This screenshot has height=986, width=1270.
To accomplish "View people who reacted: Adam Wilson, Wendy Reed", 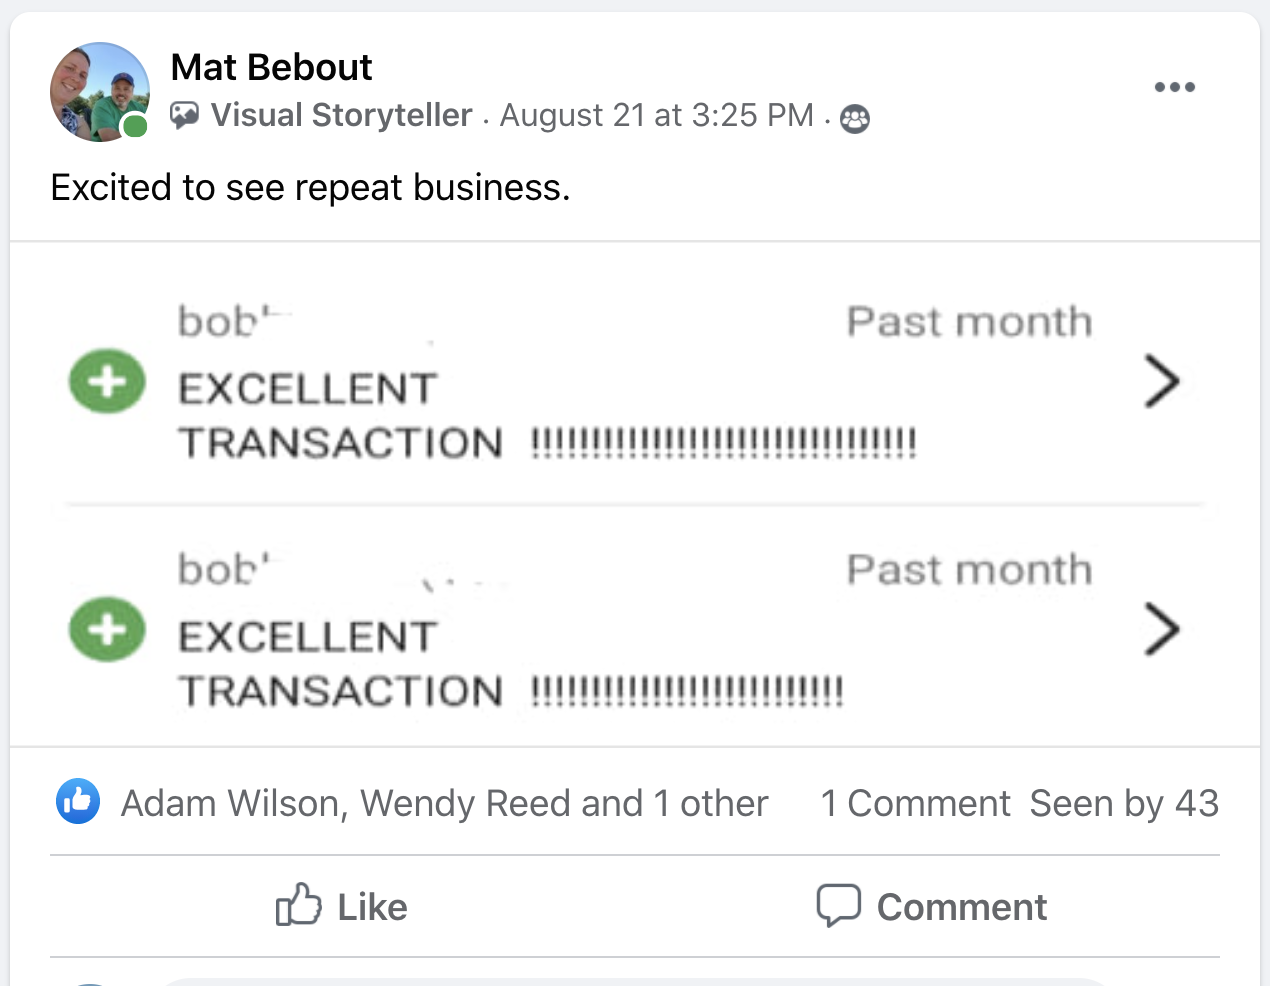I will click(x=444, y=803).
